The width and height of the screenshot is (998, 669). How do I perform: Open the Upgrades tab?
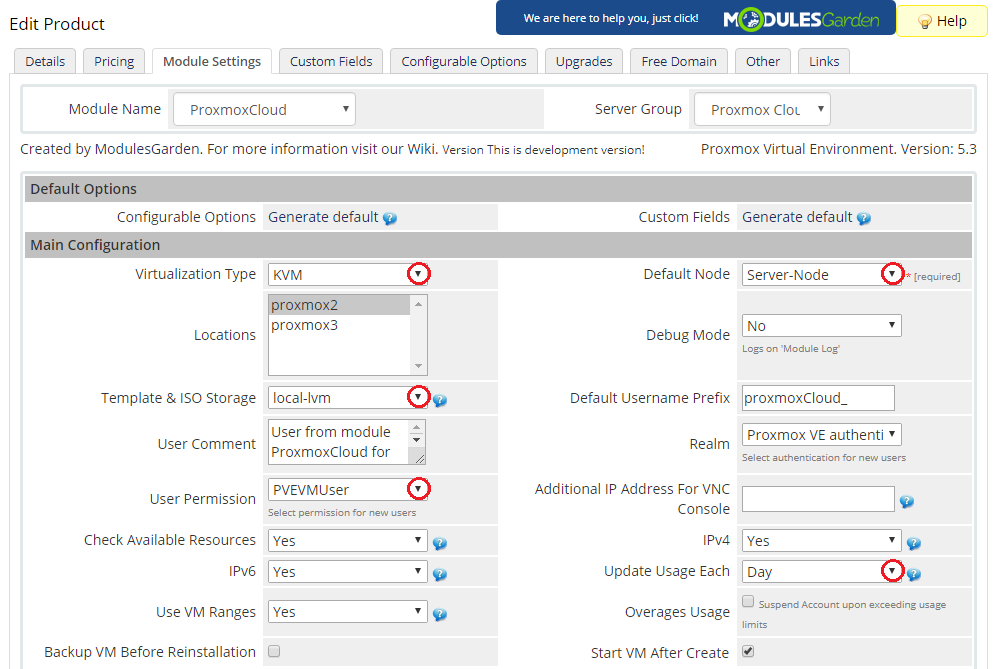pyautogui.click(x=584, y=62)
